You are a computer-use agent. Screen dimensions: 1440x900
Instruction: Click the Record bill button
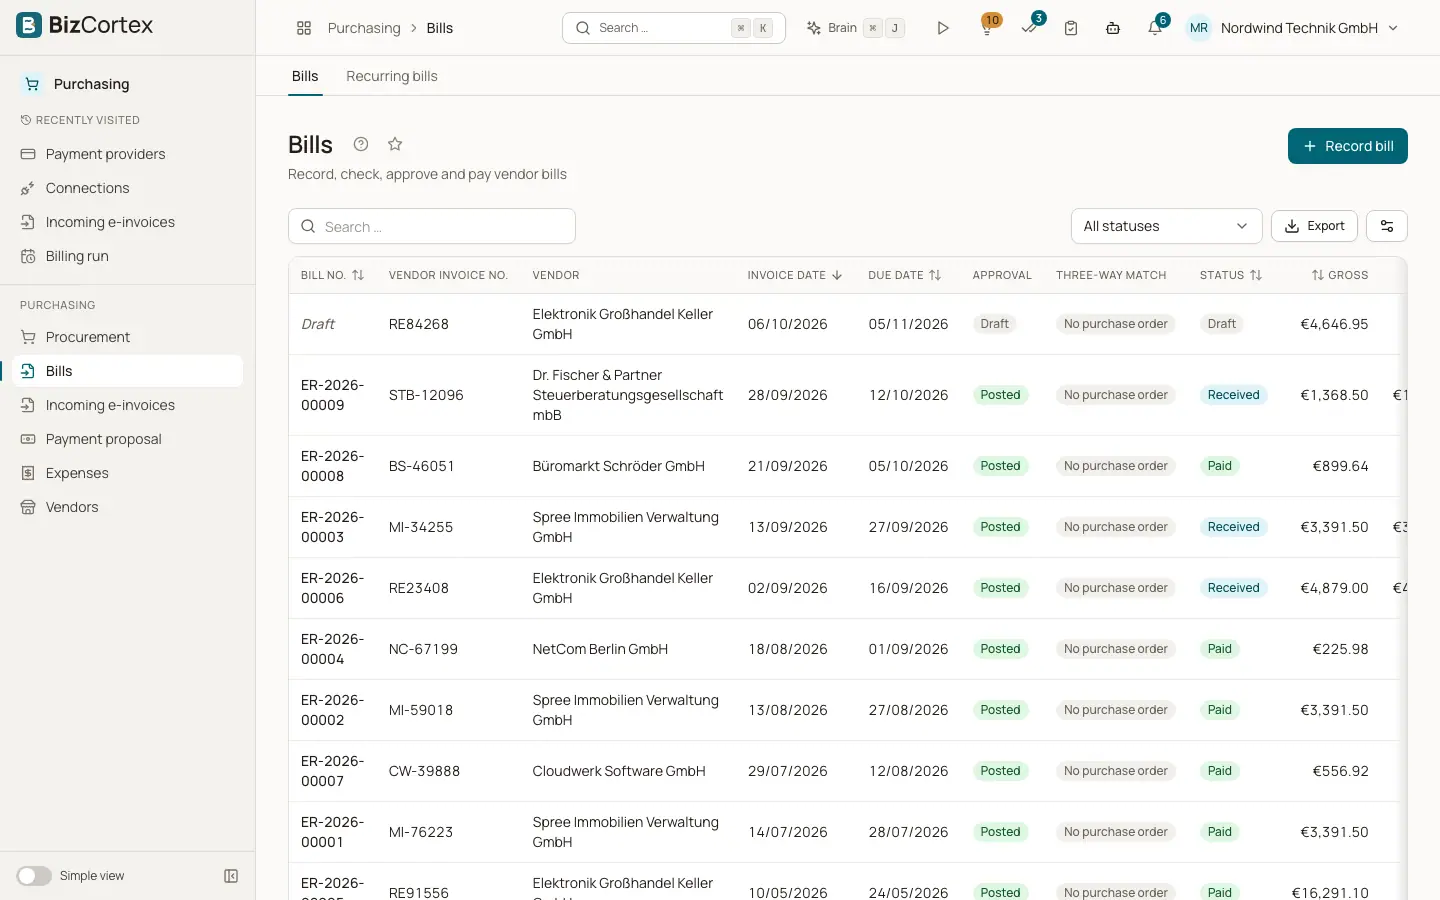pyautogui.click(x=1347, y=146)
